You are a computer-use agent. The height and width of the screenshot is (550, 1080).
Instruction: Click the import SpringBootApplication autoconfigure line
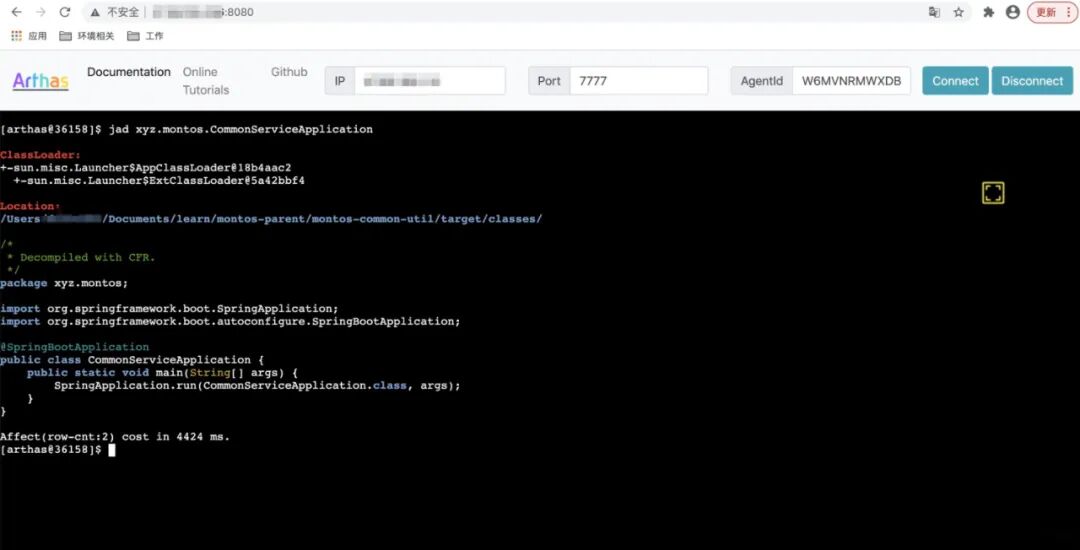[230, 321]
